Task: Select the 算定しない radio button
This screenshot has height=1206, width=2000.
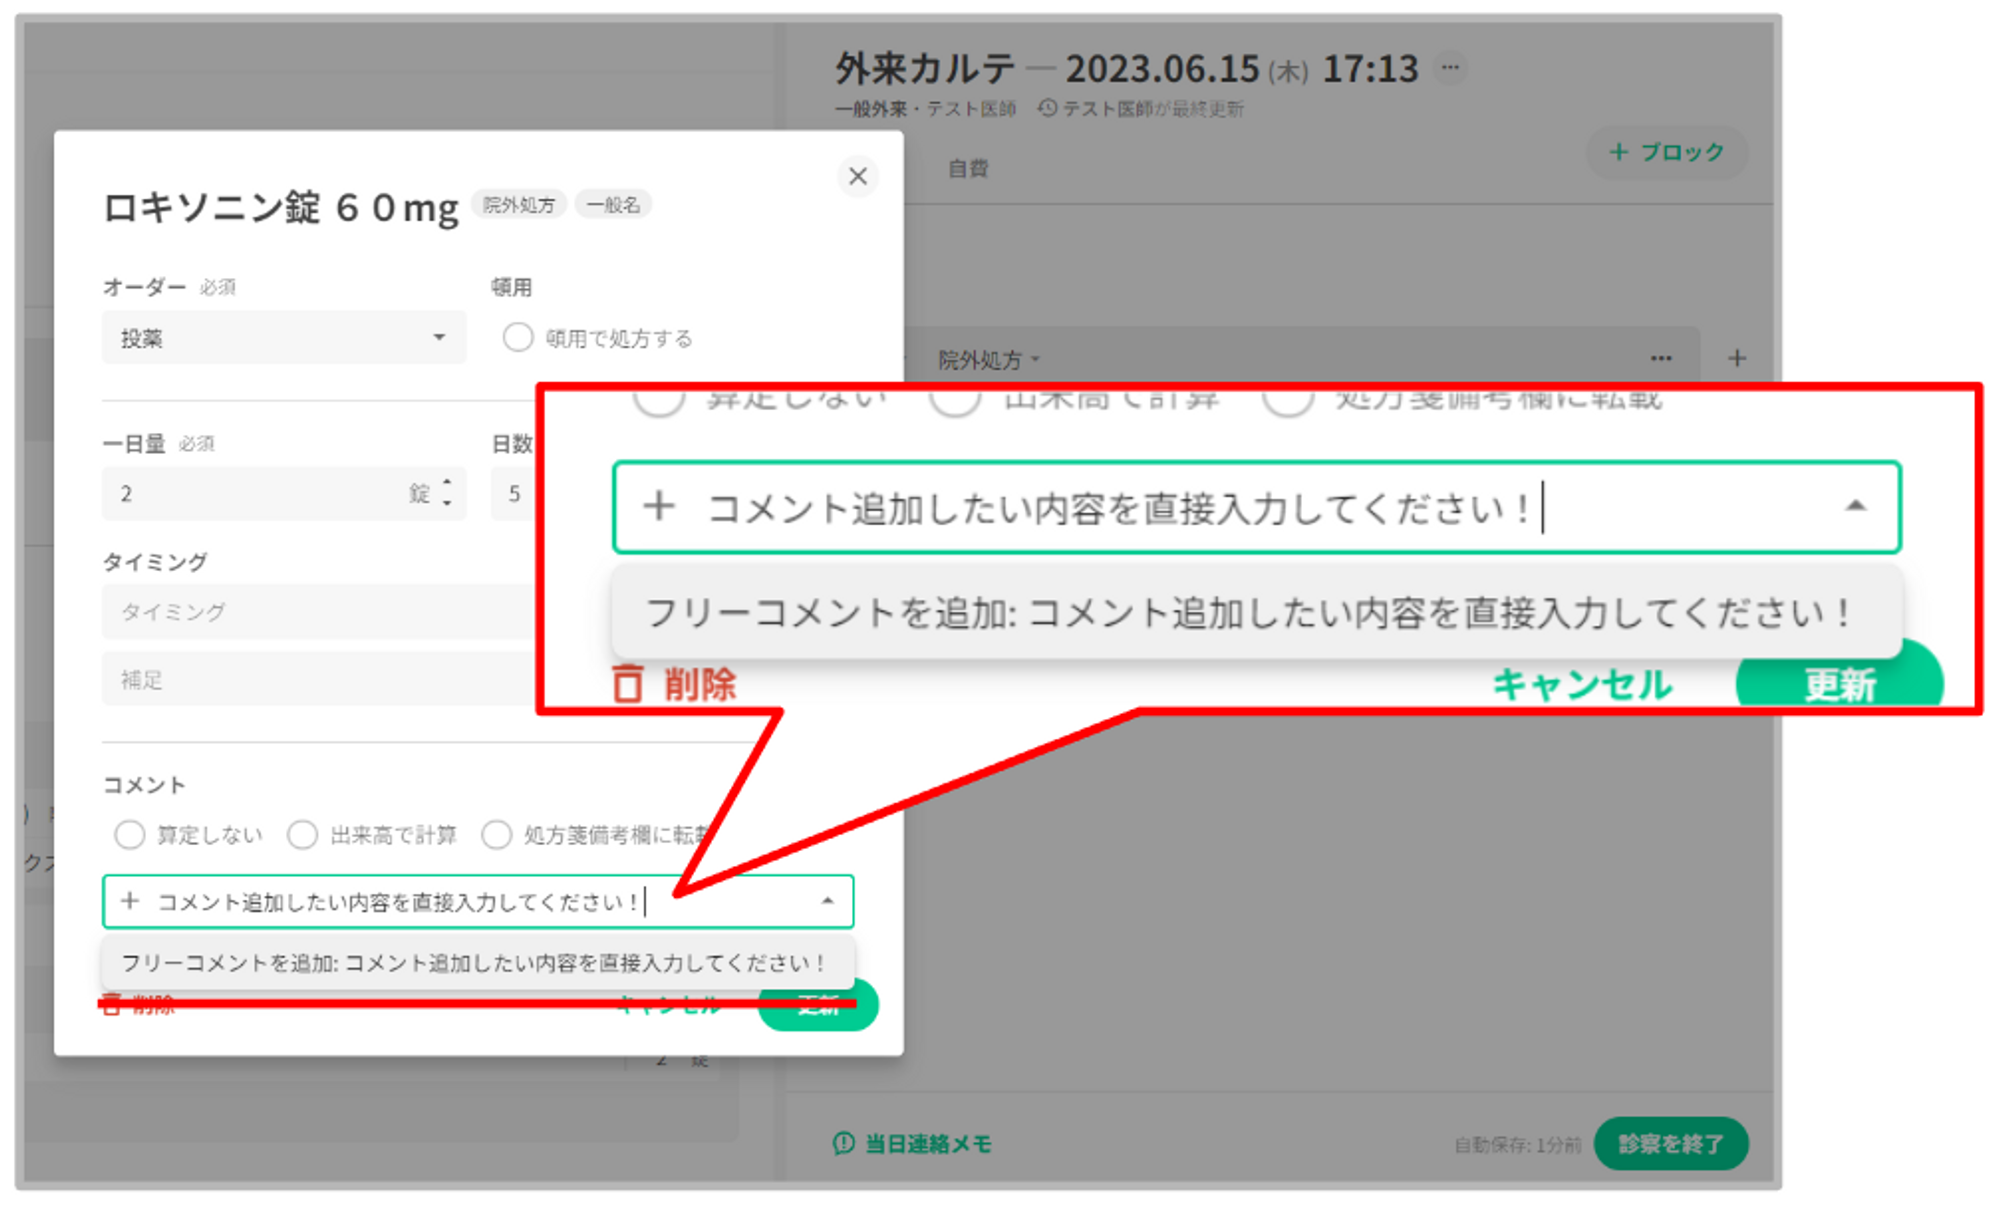Action: (x=130, y=834)
